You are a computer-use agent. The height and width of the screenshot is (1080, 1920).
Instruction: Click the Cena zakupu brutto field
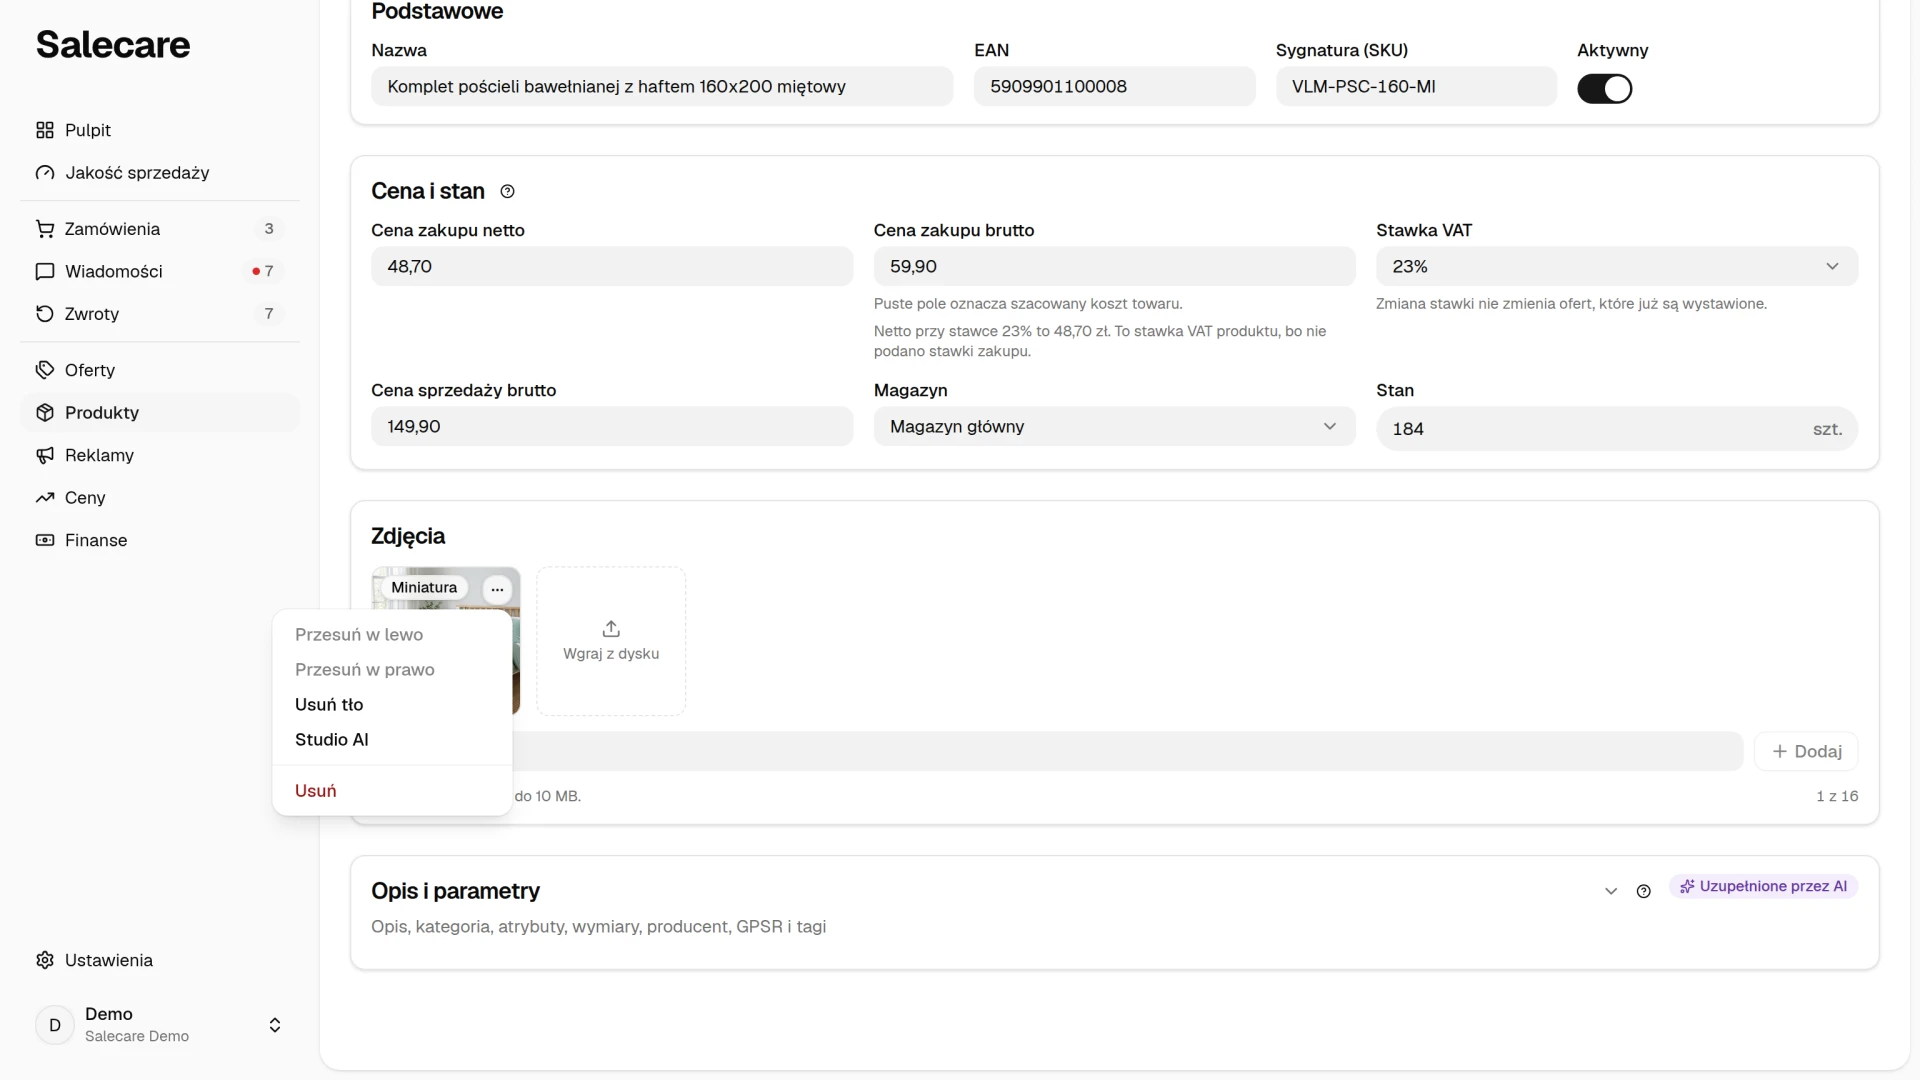point(1114,266)
